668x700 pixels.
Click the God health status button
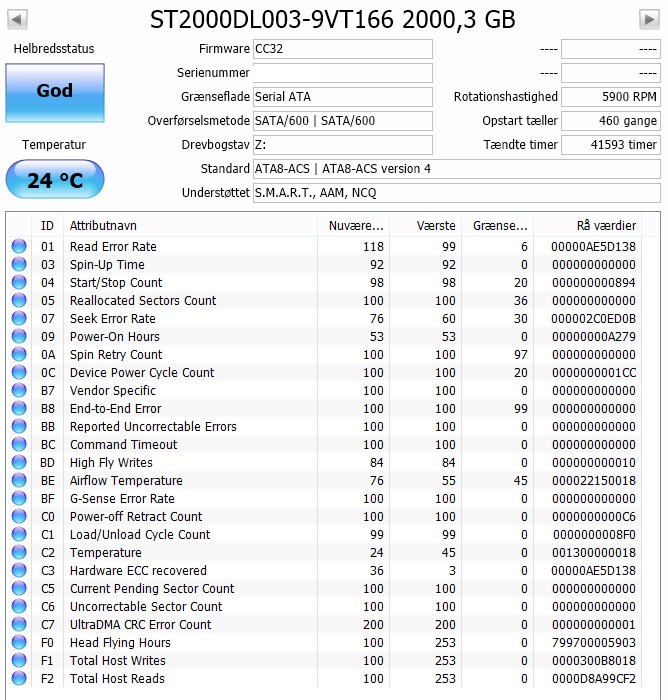point(54,91)
